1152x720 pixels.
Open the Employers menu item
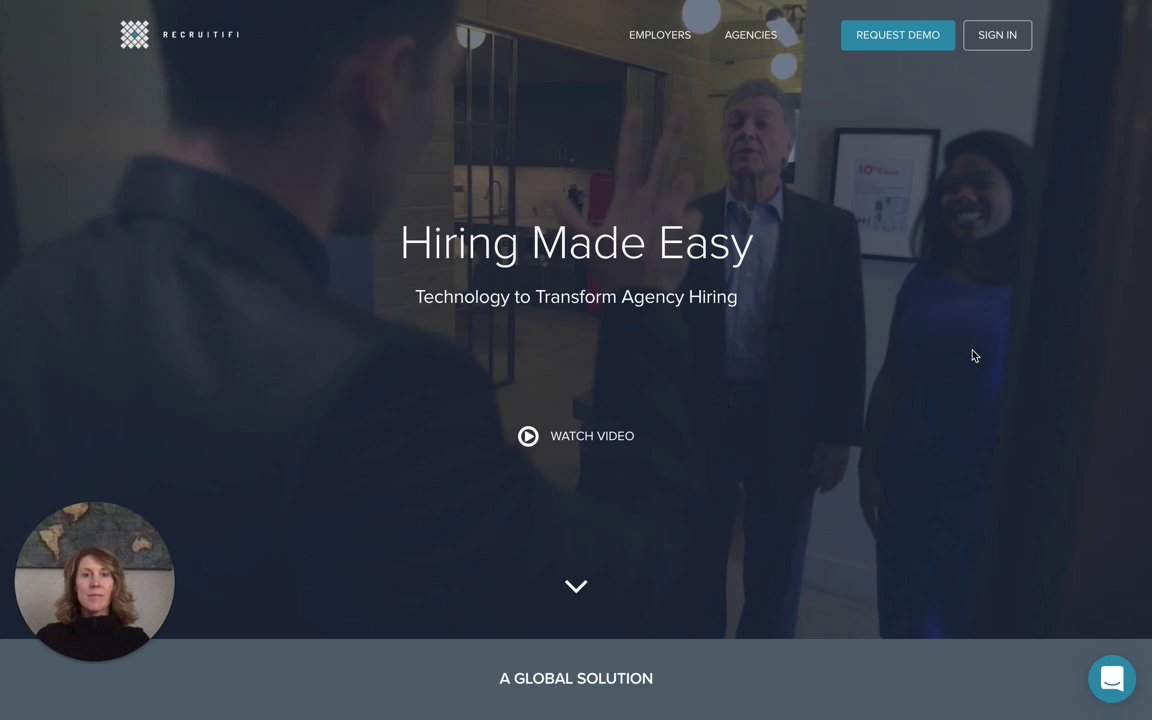(660, 35)
